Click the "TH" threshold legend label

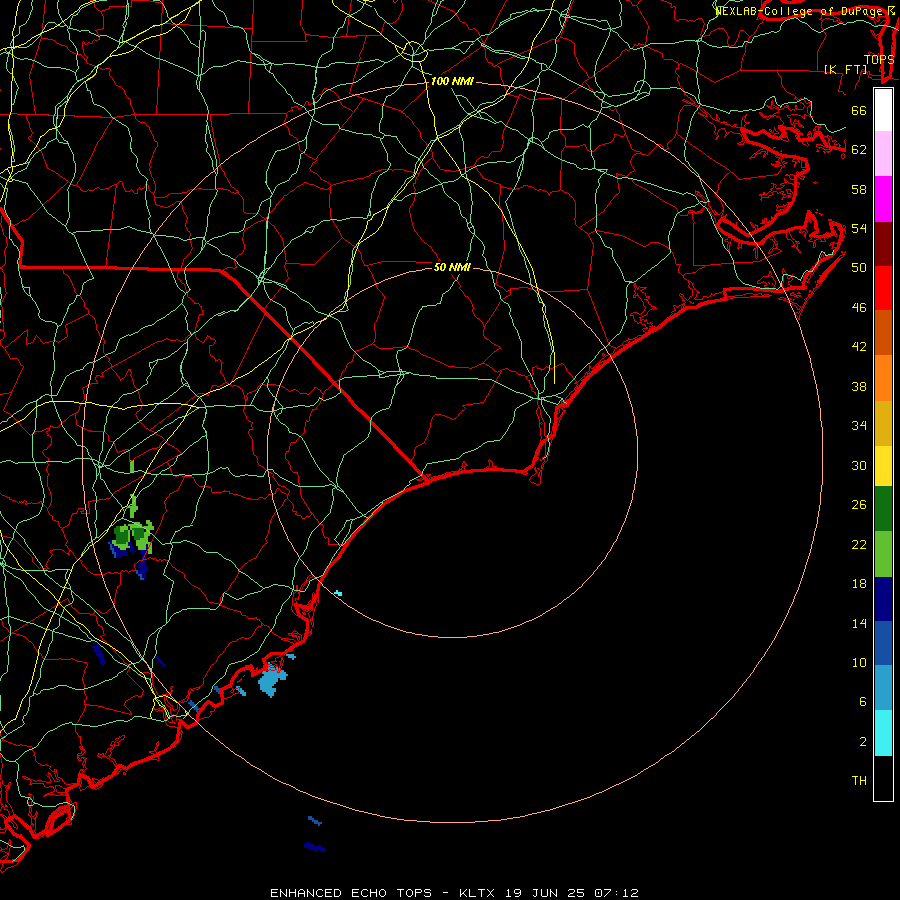pos(859,781)
